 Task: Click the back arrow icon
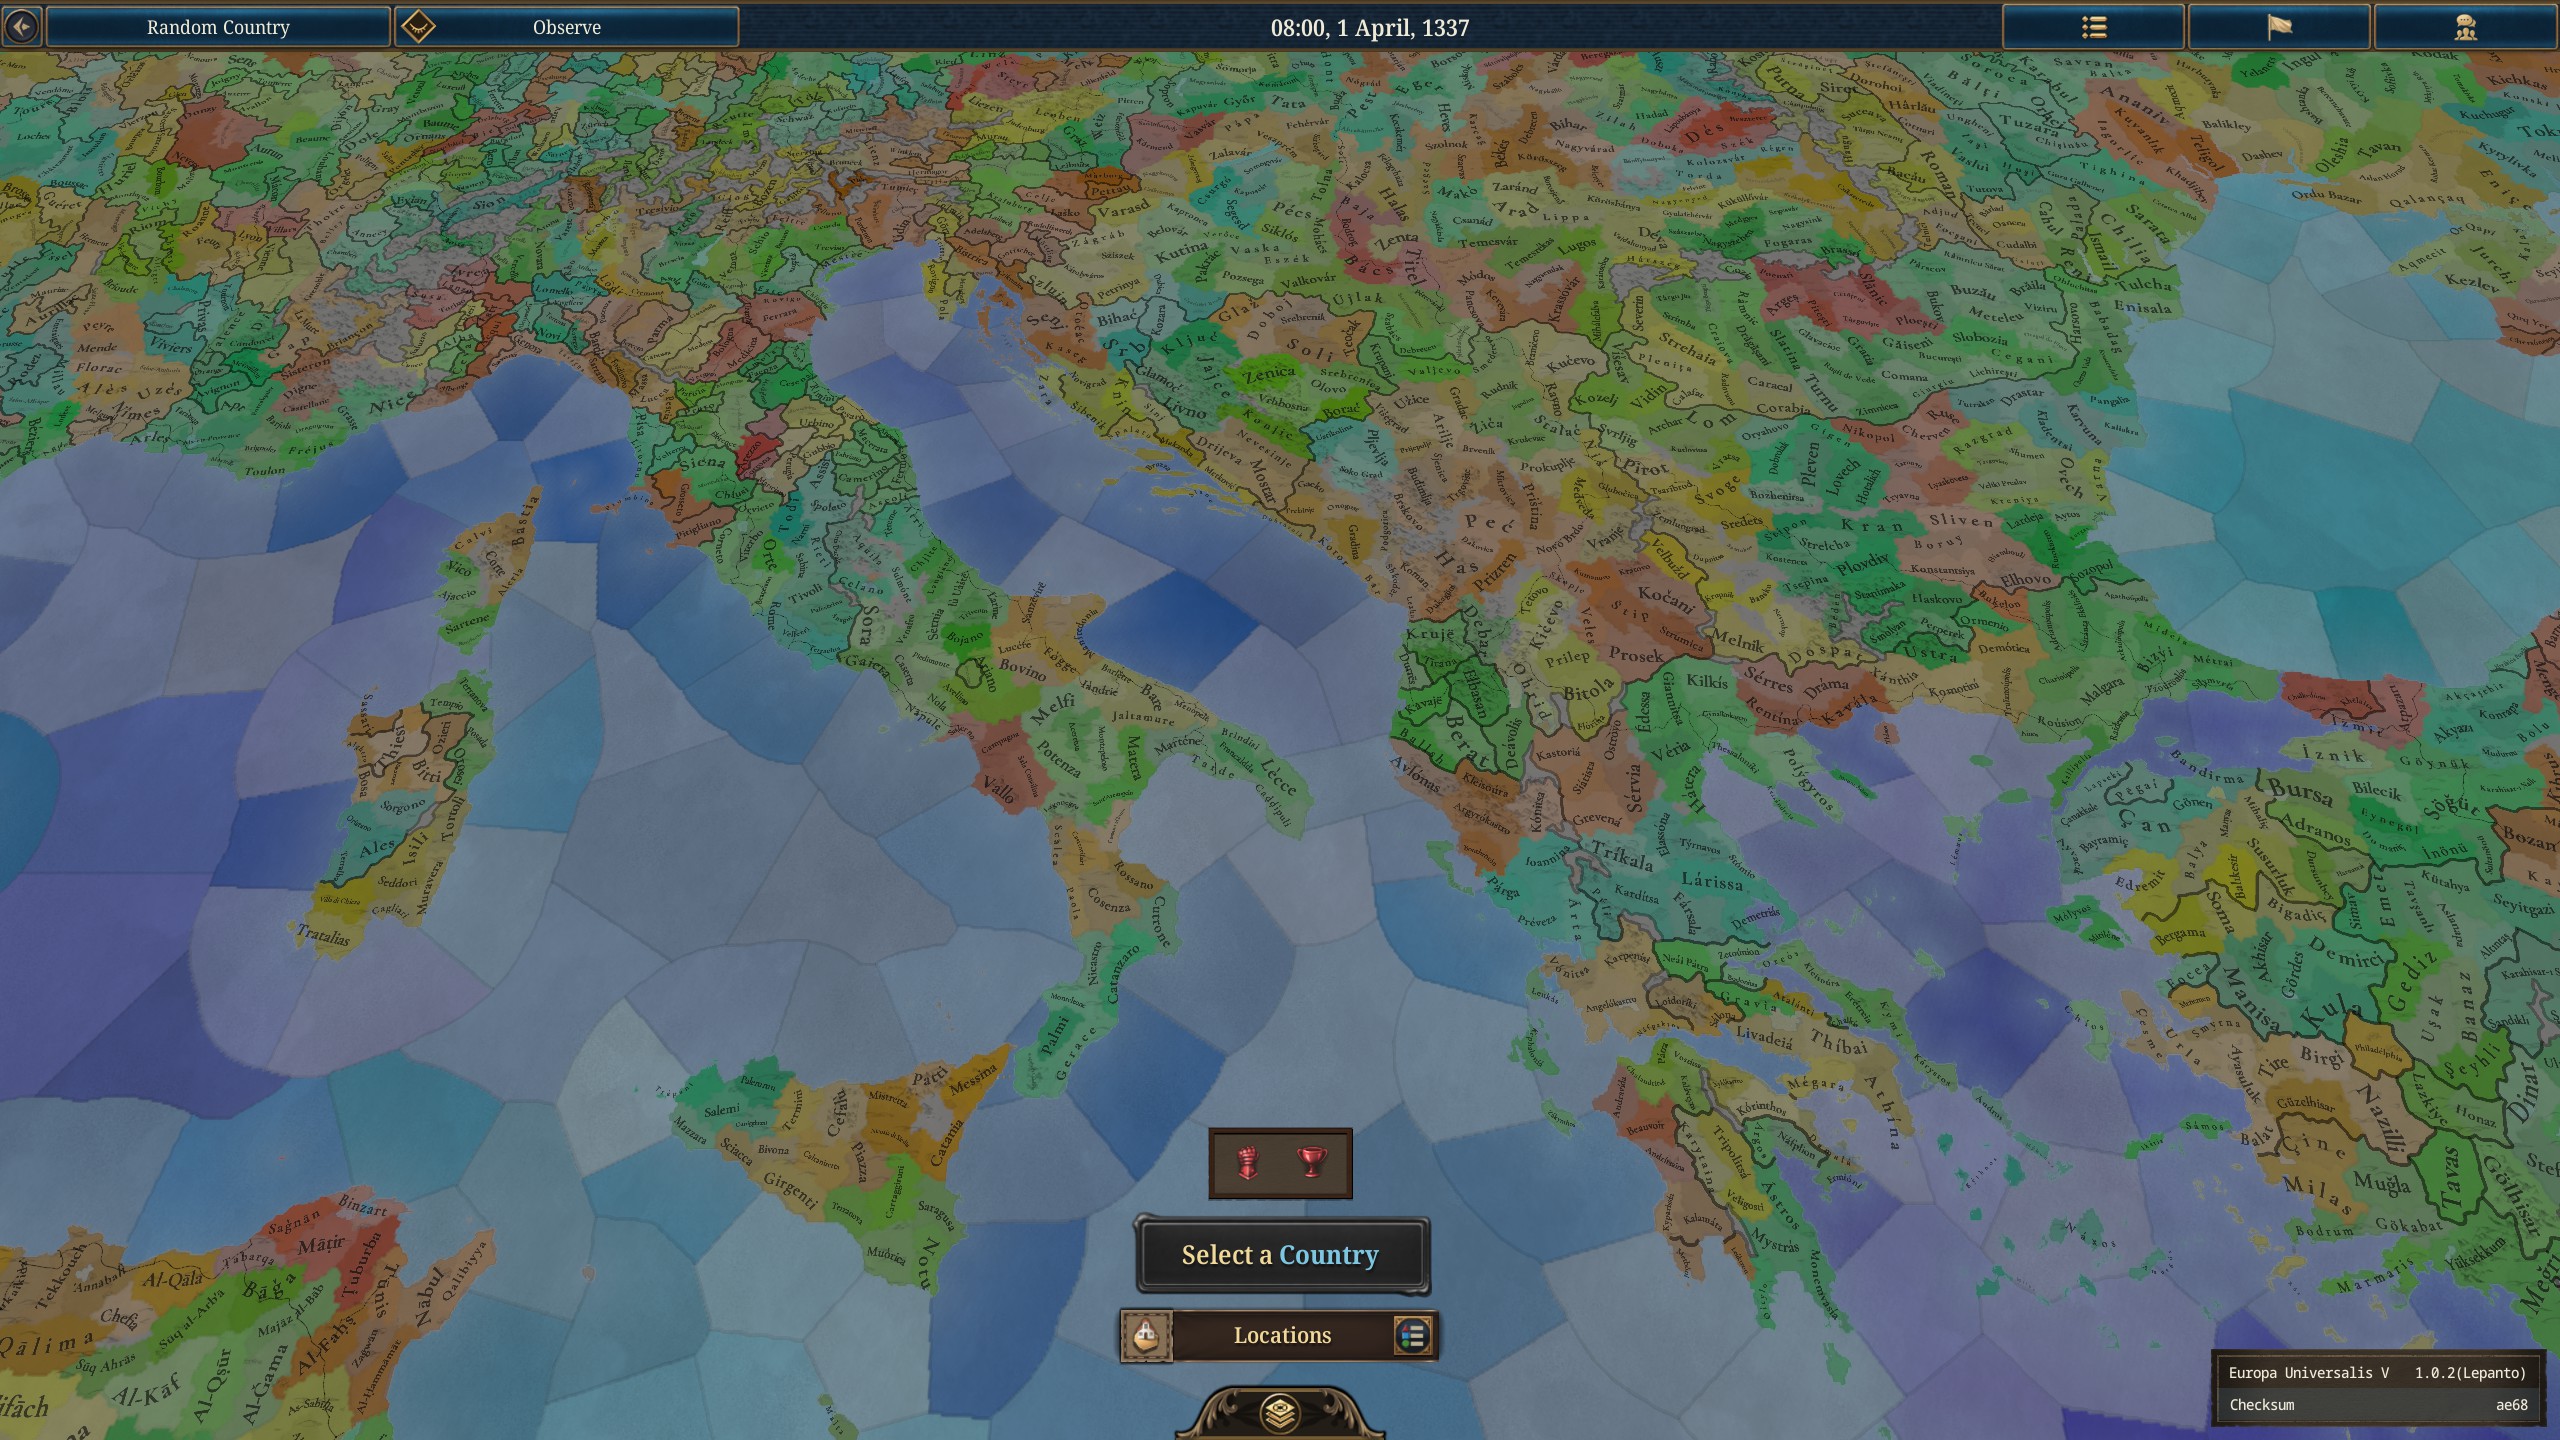22,27
